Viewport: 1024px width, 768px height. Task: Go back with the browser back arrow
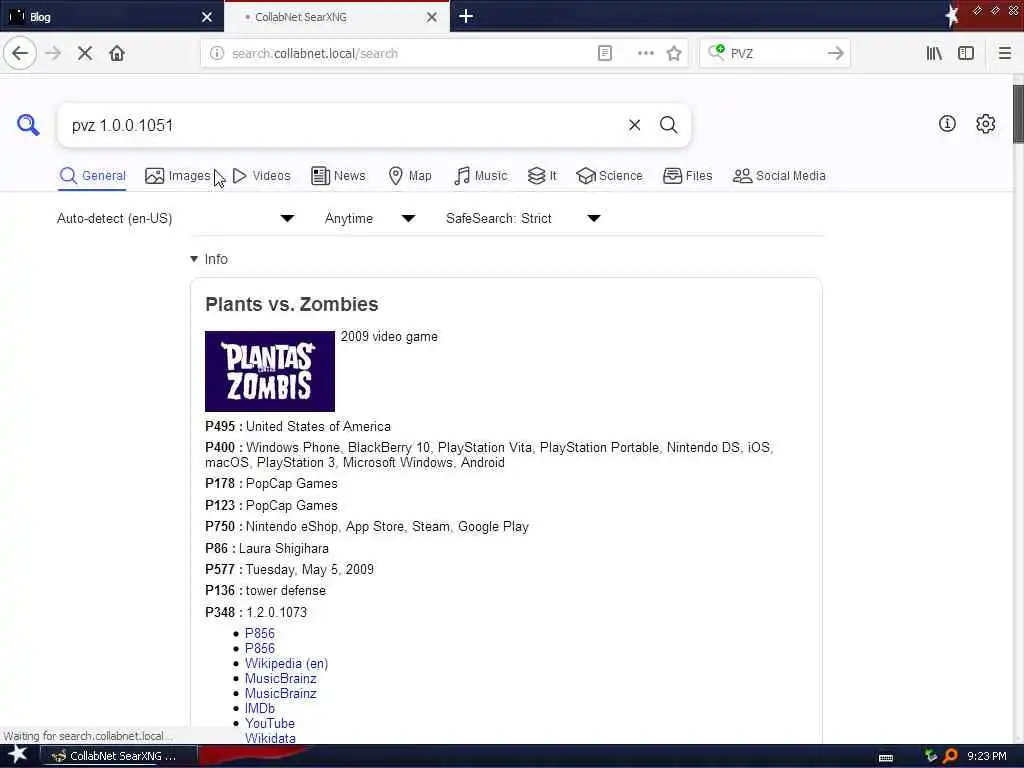point(20,54)
